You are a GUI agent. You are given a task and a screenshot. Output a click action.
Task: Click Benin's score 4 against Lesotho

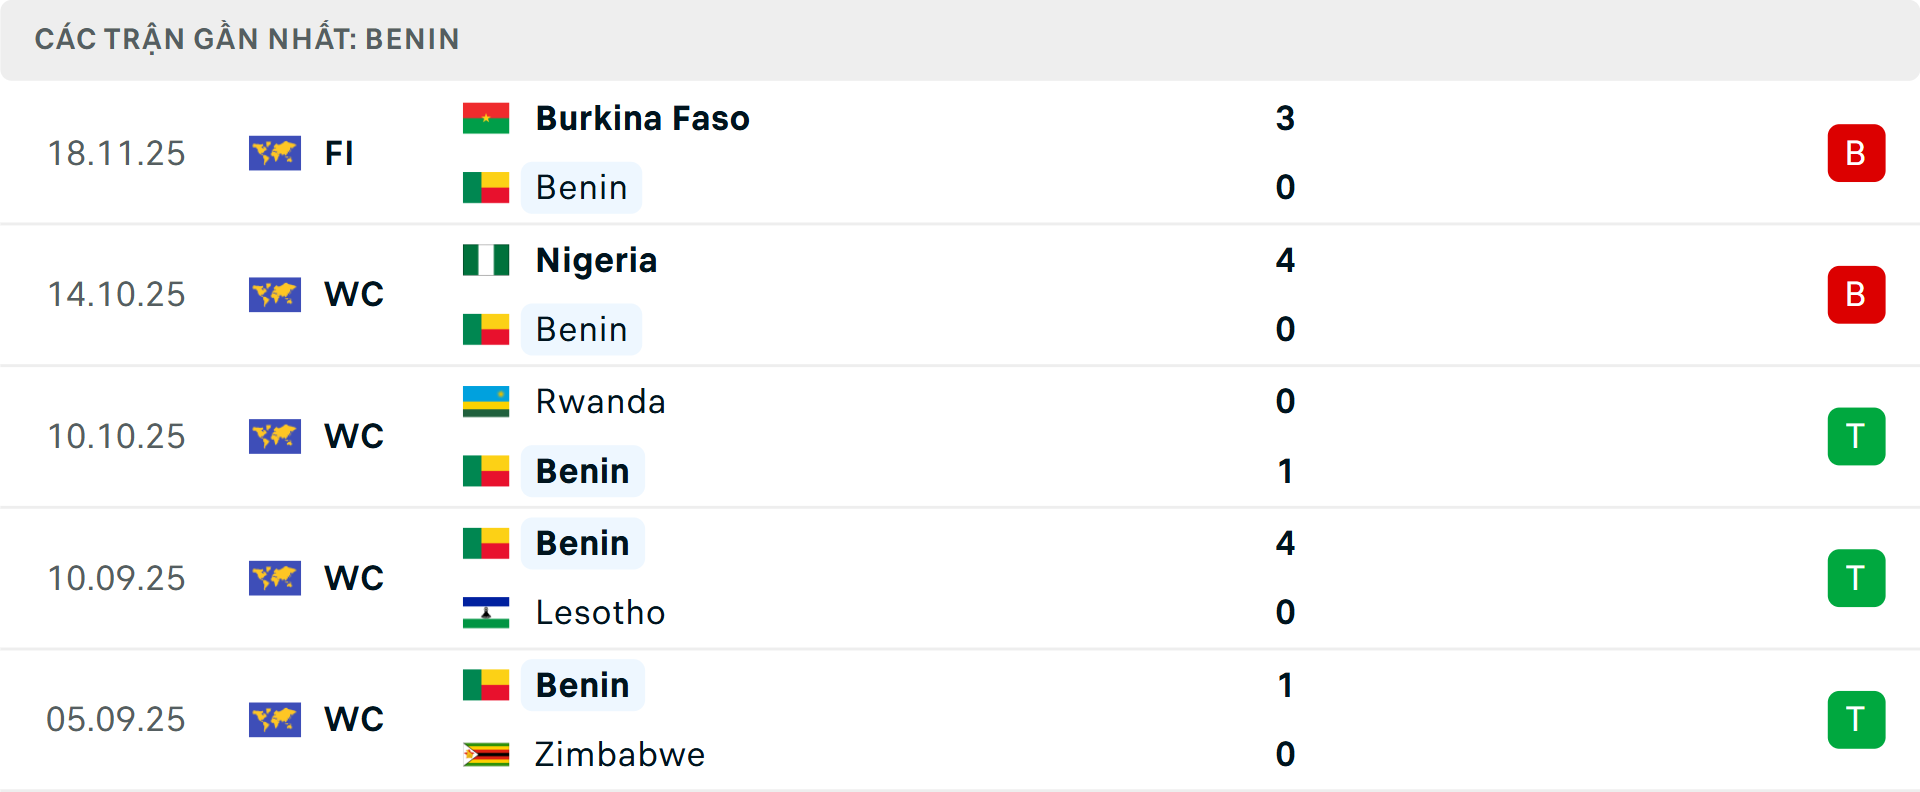(x=1285, y=543)
